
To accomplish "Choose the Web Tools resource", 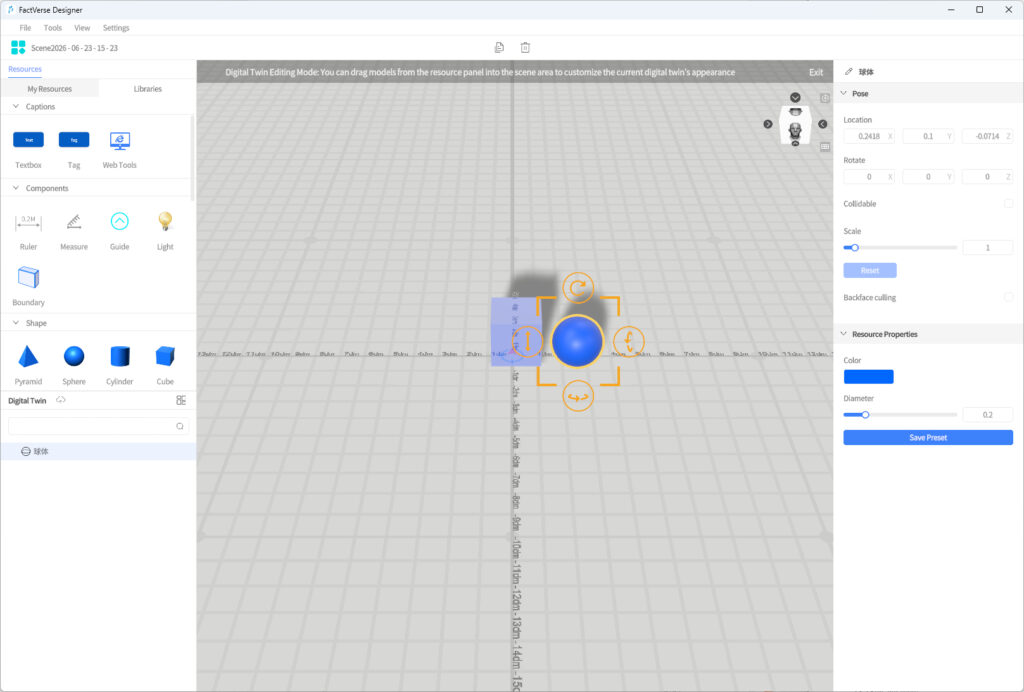I will point(120,140).
